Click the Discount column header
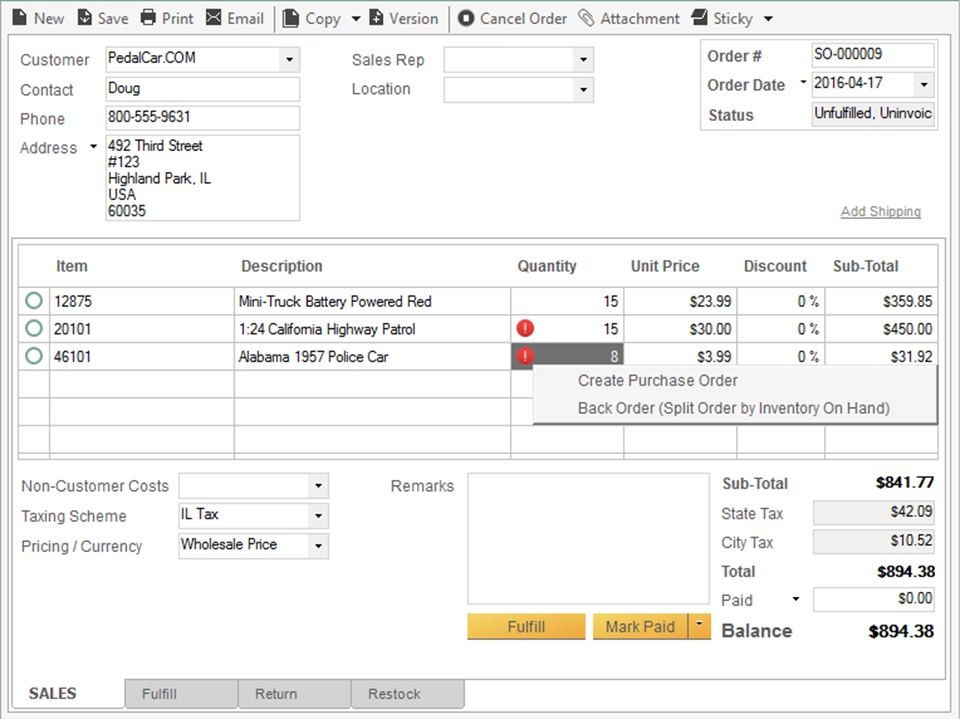Screen dimensions: 960x719 pos(775,266)
